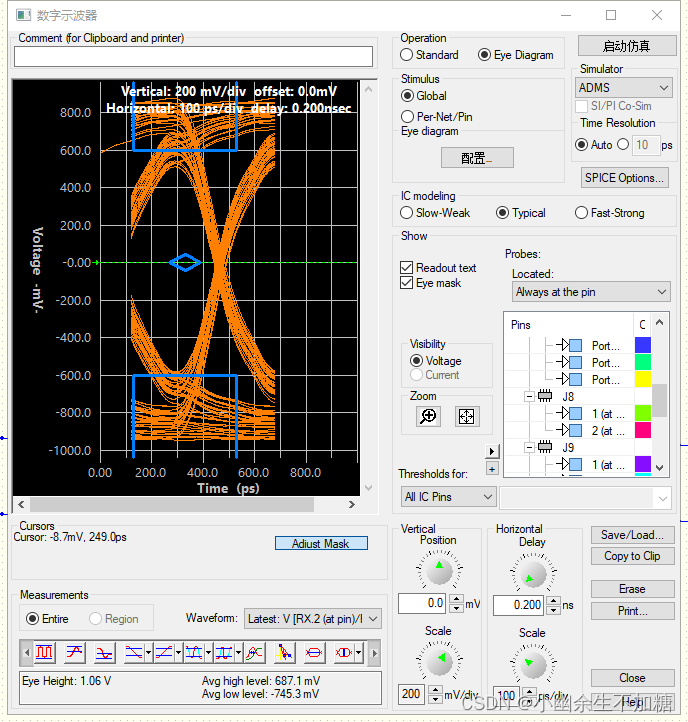Select the yellow-cross point slope measurement icon
This screenshot has width=688, height=722.
point(284,652)
